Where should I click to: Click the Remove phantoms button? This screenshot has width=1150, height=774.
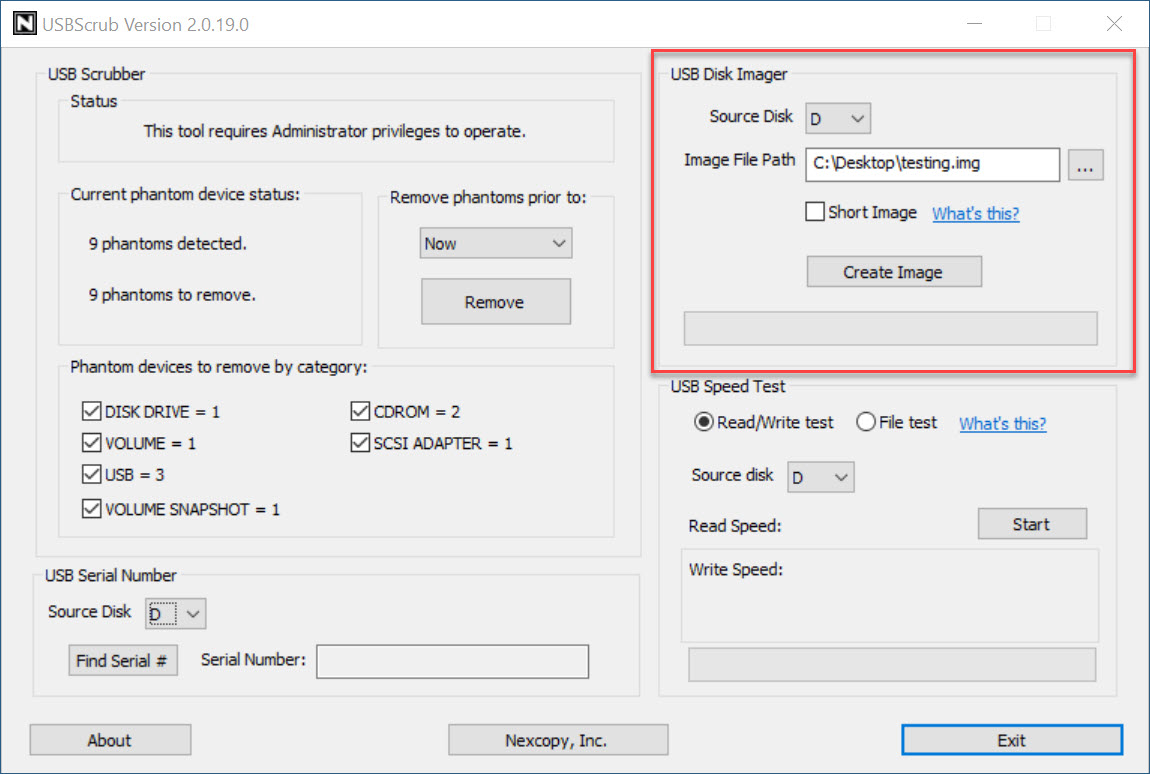coord(496,302)
